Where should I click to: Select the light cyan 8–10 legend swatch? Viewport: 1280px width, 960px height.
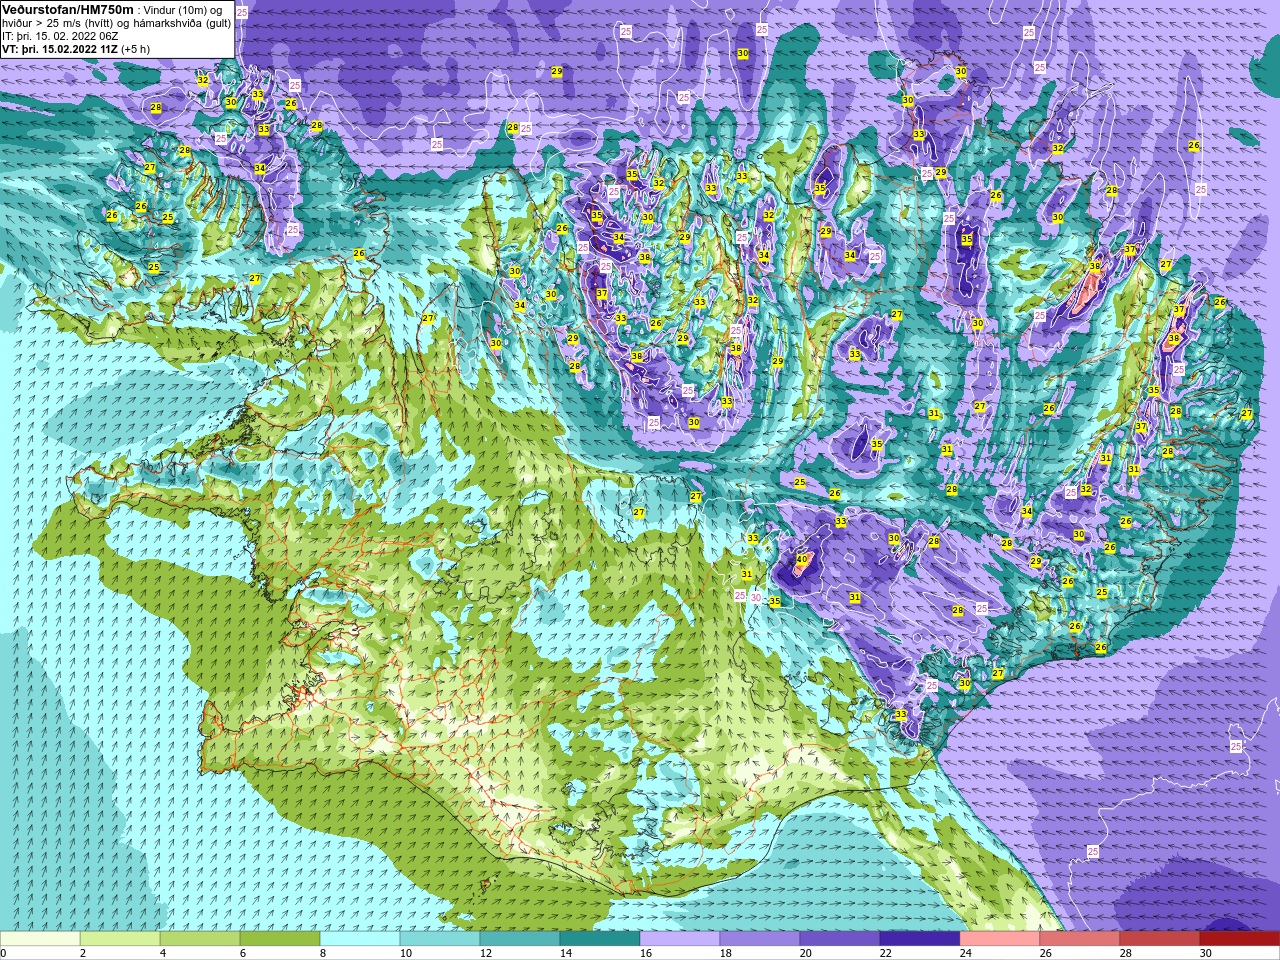pyautogui.click(x=360, y=939)
